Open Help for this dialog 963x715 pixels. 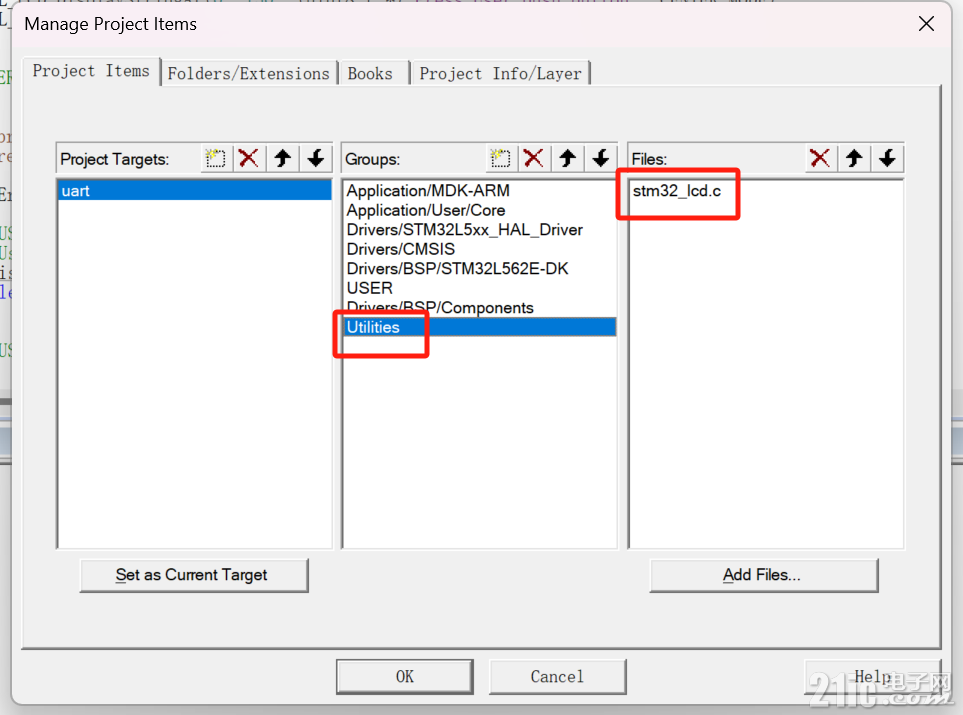pyautogui.click(x=872, y=677)
